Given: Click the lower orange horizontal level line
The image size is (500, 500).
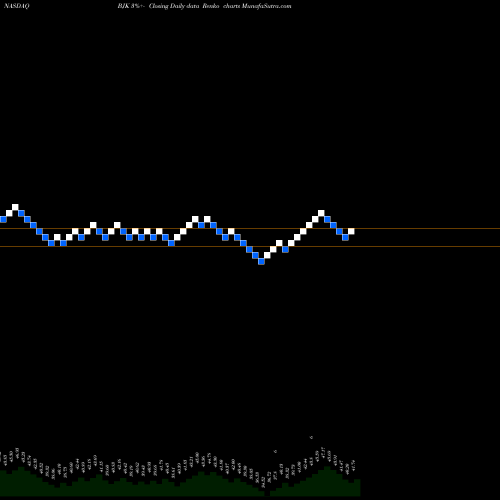Looking at the screenshot, I should click(x=250, y=247).
